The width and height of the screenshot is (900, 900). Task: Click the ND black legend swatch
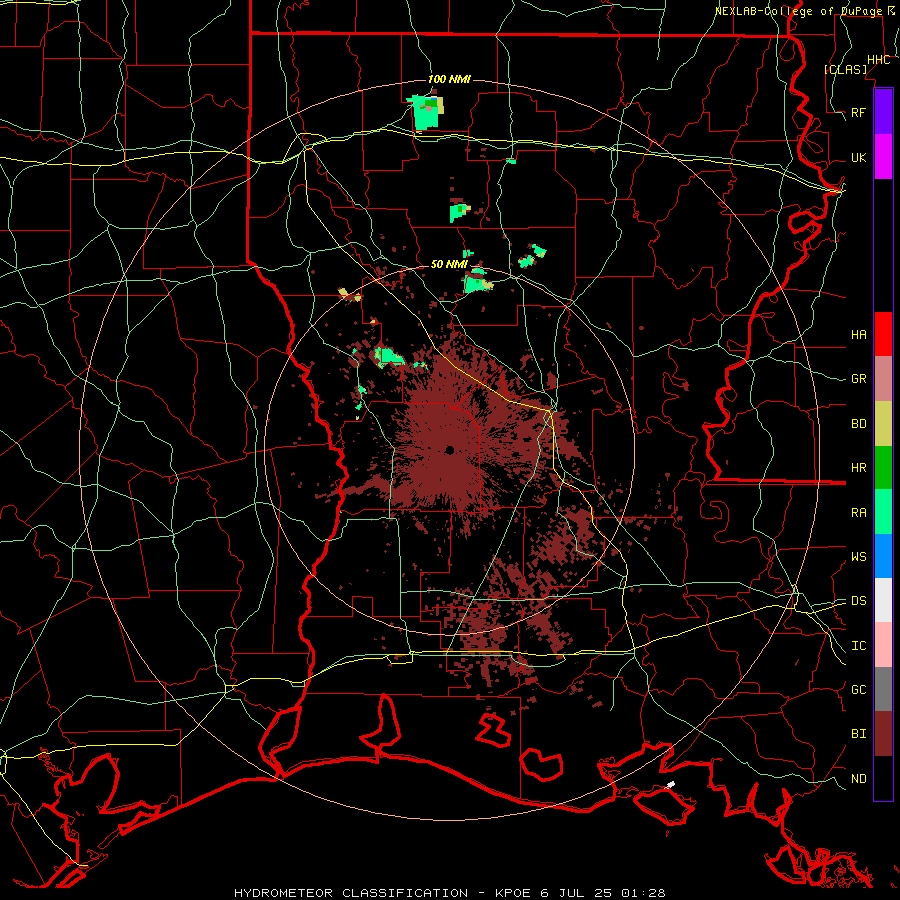tap(883, 778)
